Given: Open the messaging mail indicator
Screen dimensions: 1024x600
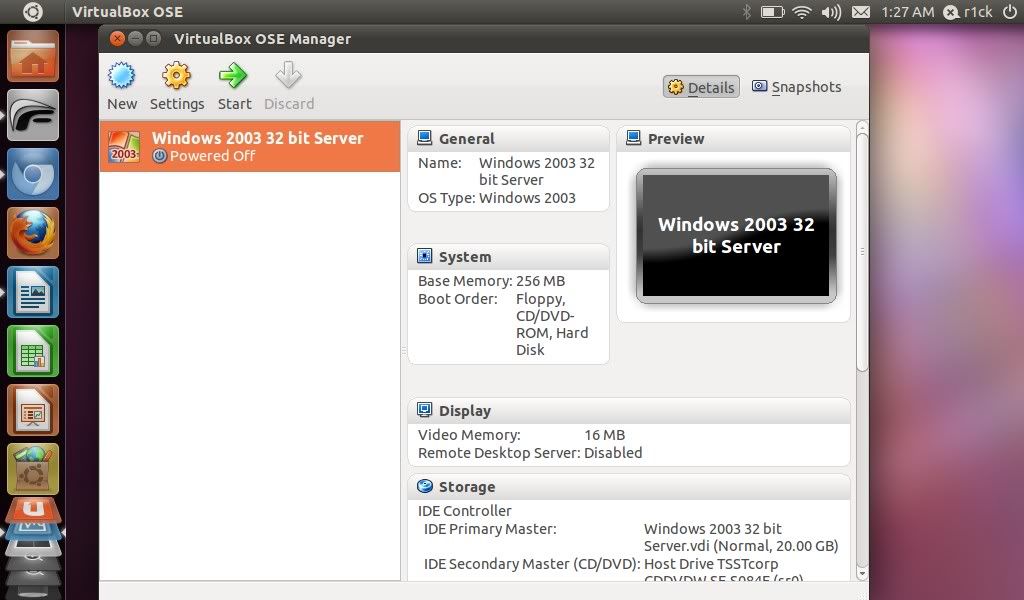Looking at the screenshot, I should point(861,12).
